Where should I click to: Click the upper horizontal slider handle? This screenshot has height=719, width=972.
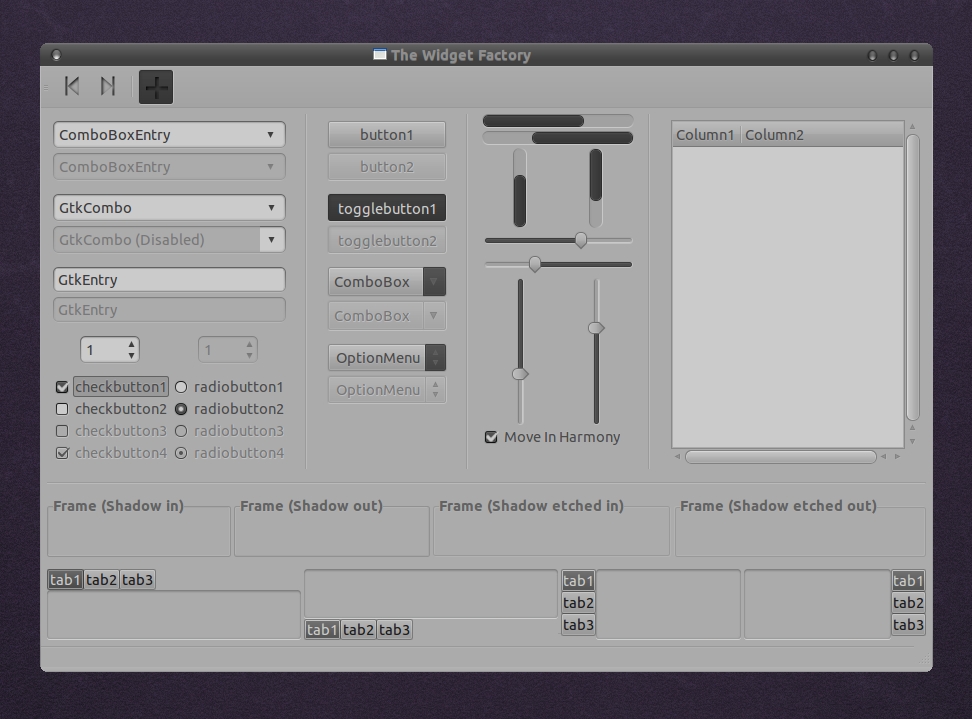tap(581, 240)
